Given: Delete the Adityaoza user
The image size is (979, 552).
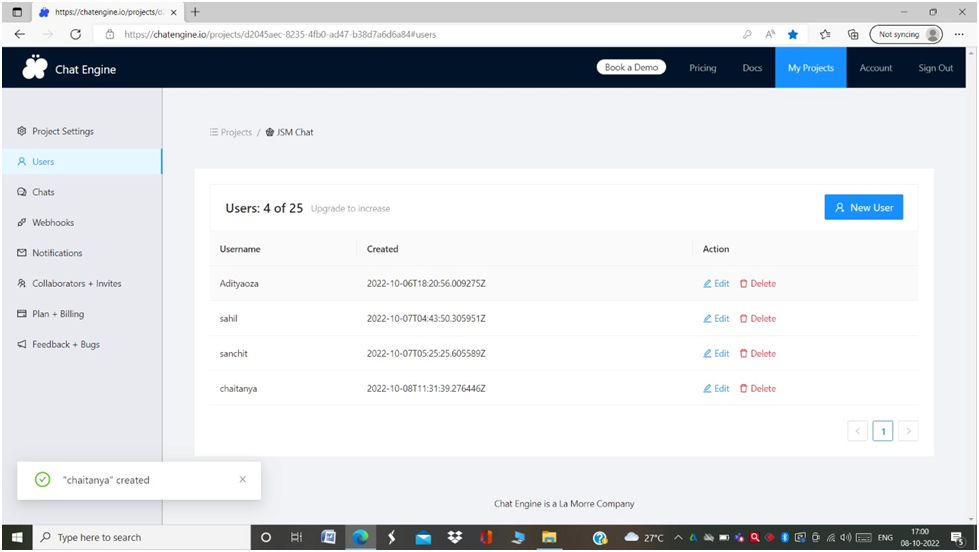Looking at the screenshot, I should [x=758, y=283].
